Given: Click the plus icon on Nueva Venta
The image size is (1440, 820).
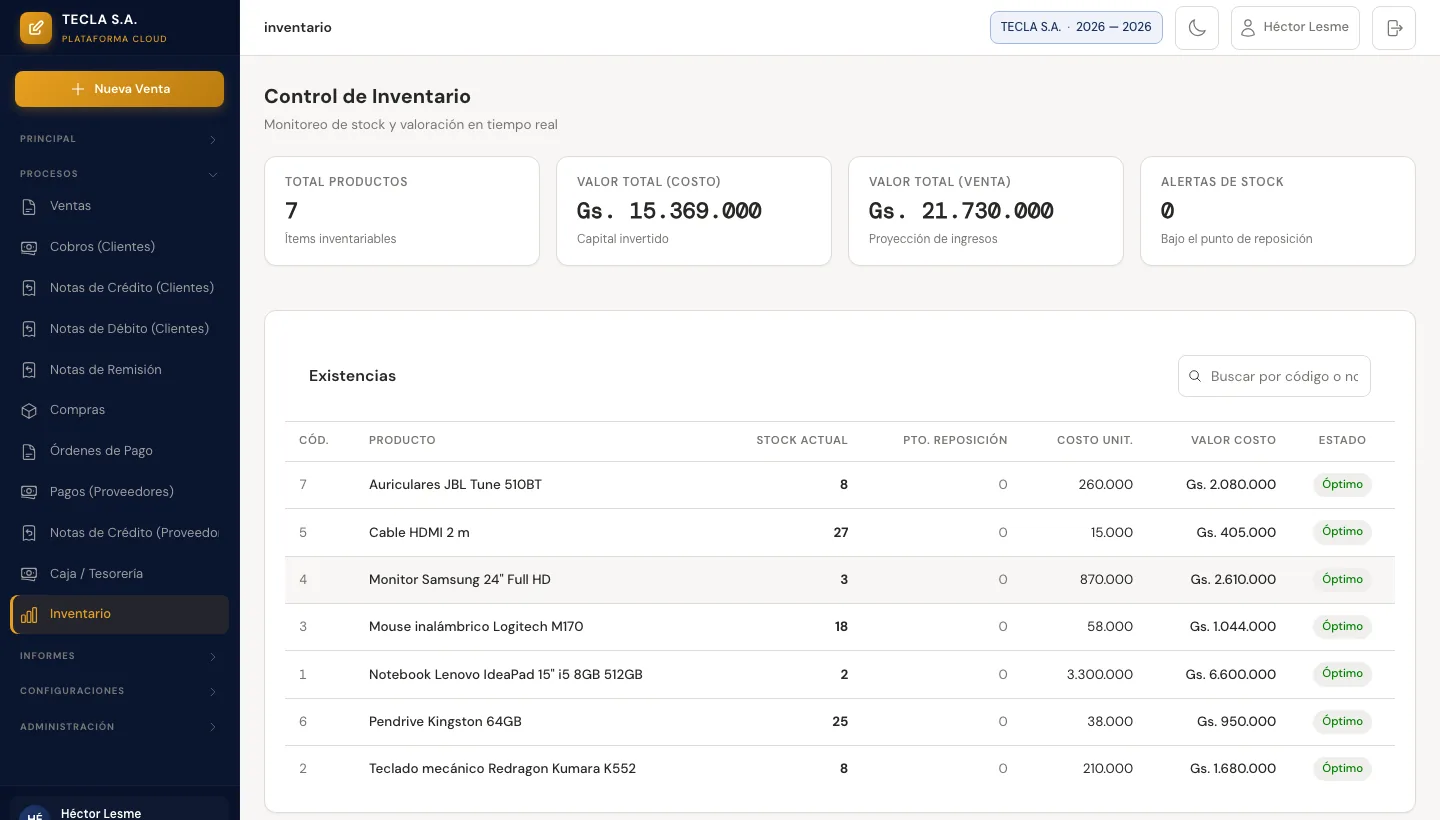Looking at the screenshot, I should [x=78, y=89].
